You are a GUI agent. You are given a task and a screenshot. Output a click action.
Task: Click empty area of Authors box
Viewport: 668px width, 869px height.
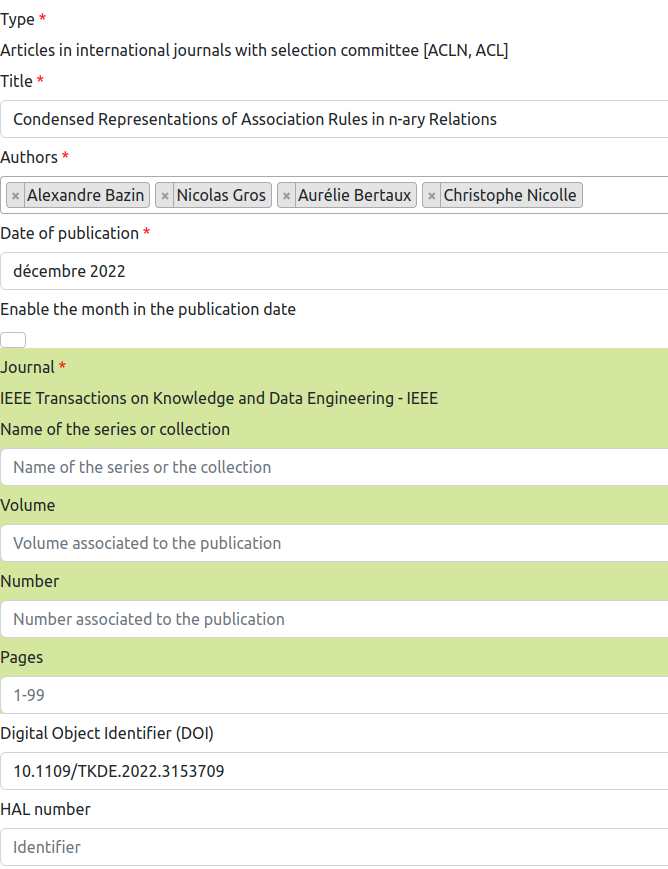pos(625,196)
